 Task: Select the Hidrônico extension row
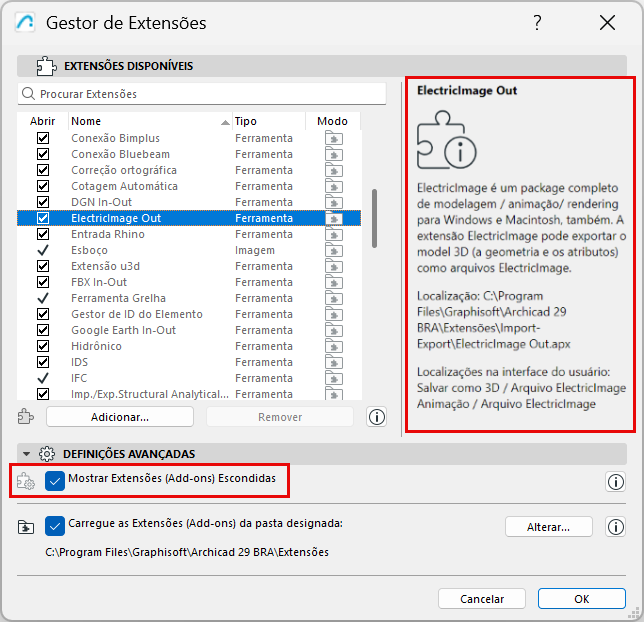(189, 346)
